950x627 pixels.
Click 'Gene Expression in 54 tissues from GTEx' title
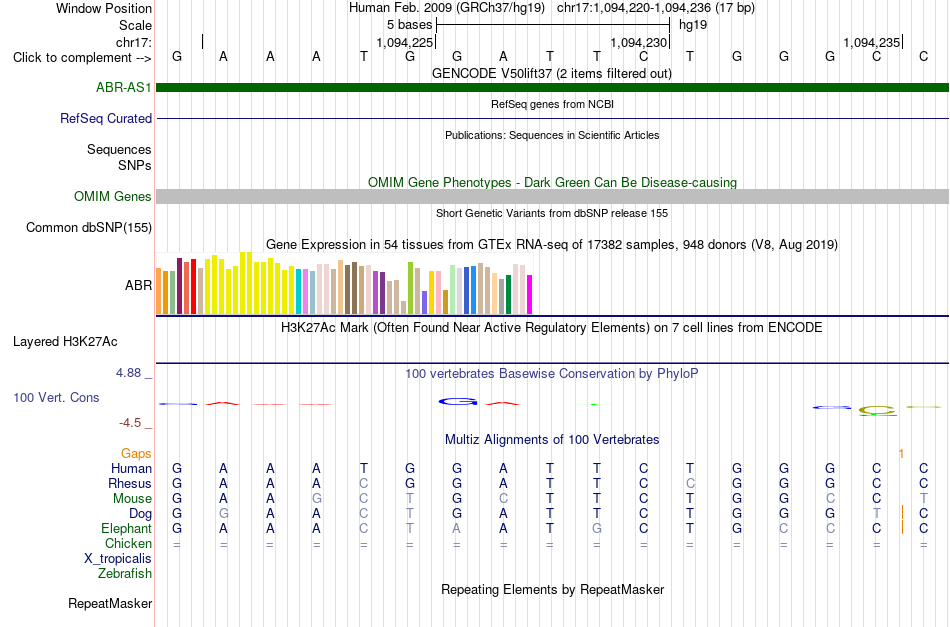552,245
